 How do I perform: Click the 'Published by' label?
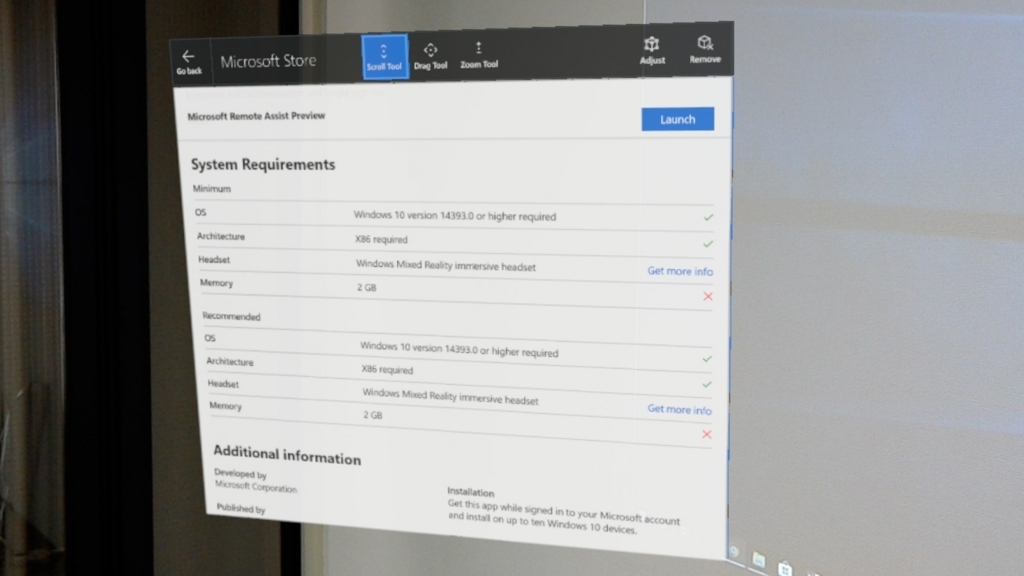tap(241, 508)
